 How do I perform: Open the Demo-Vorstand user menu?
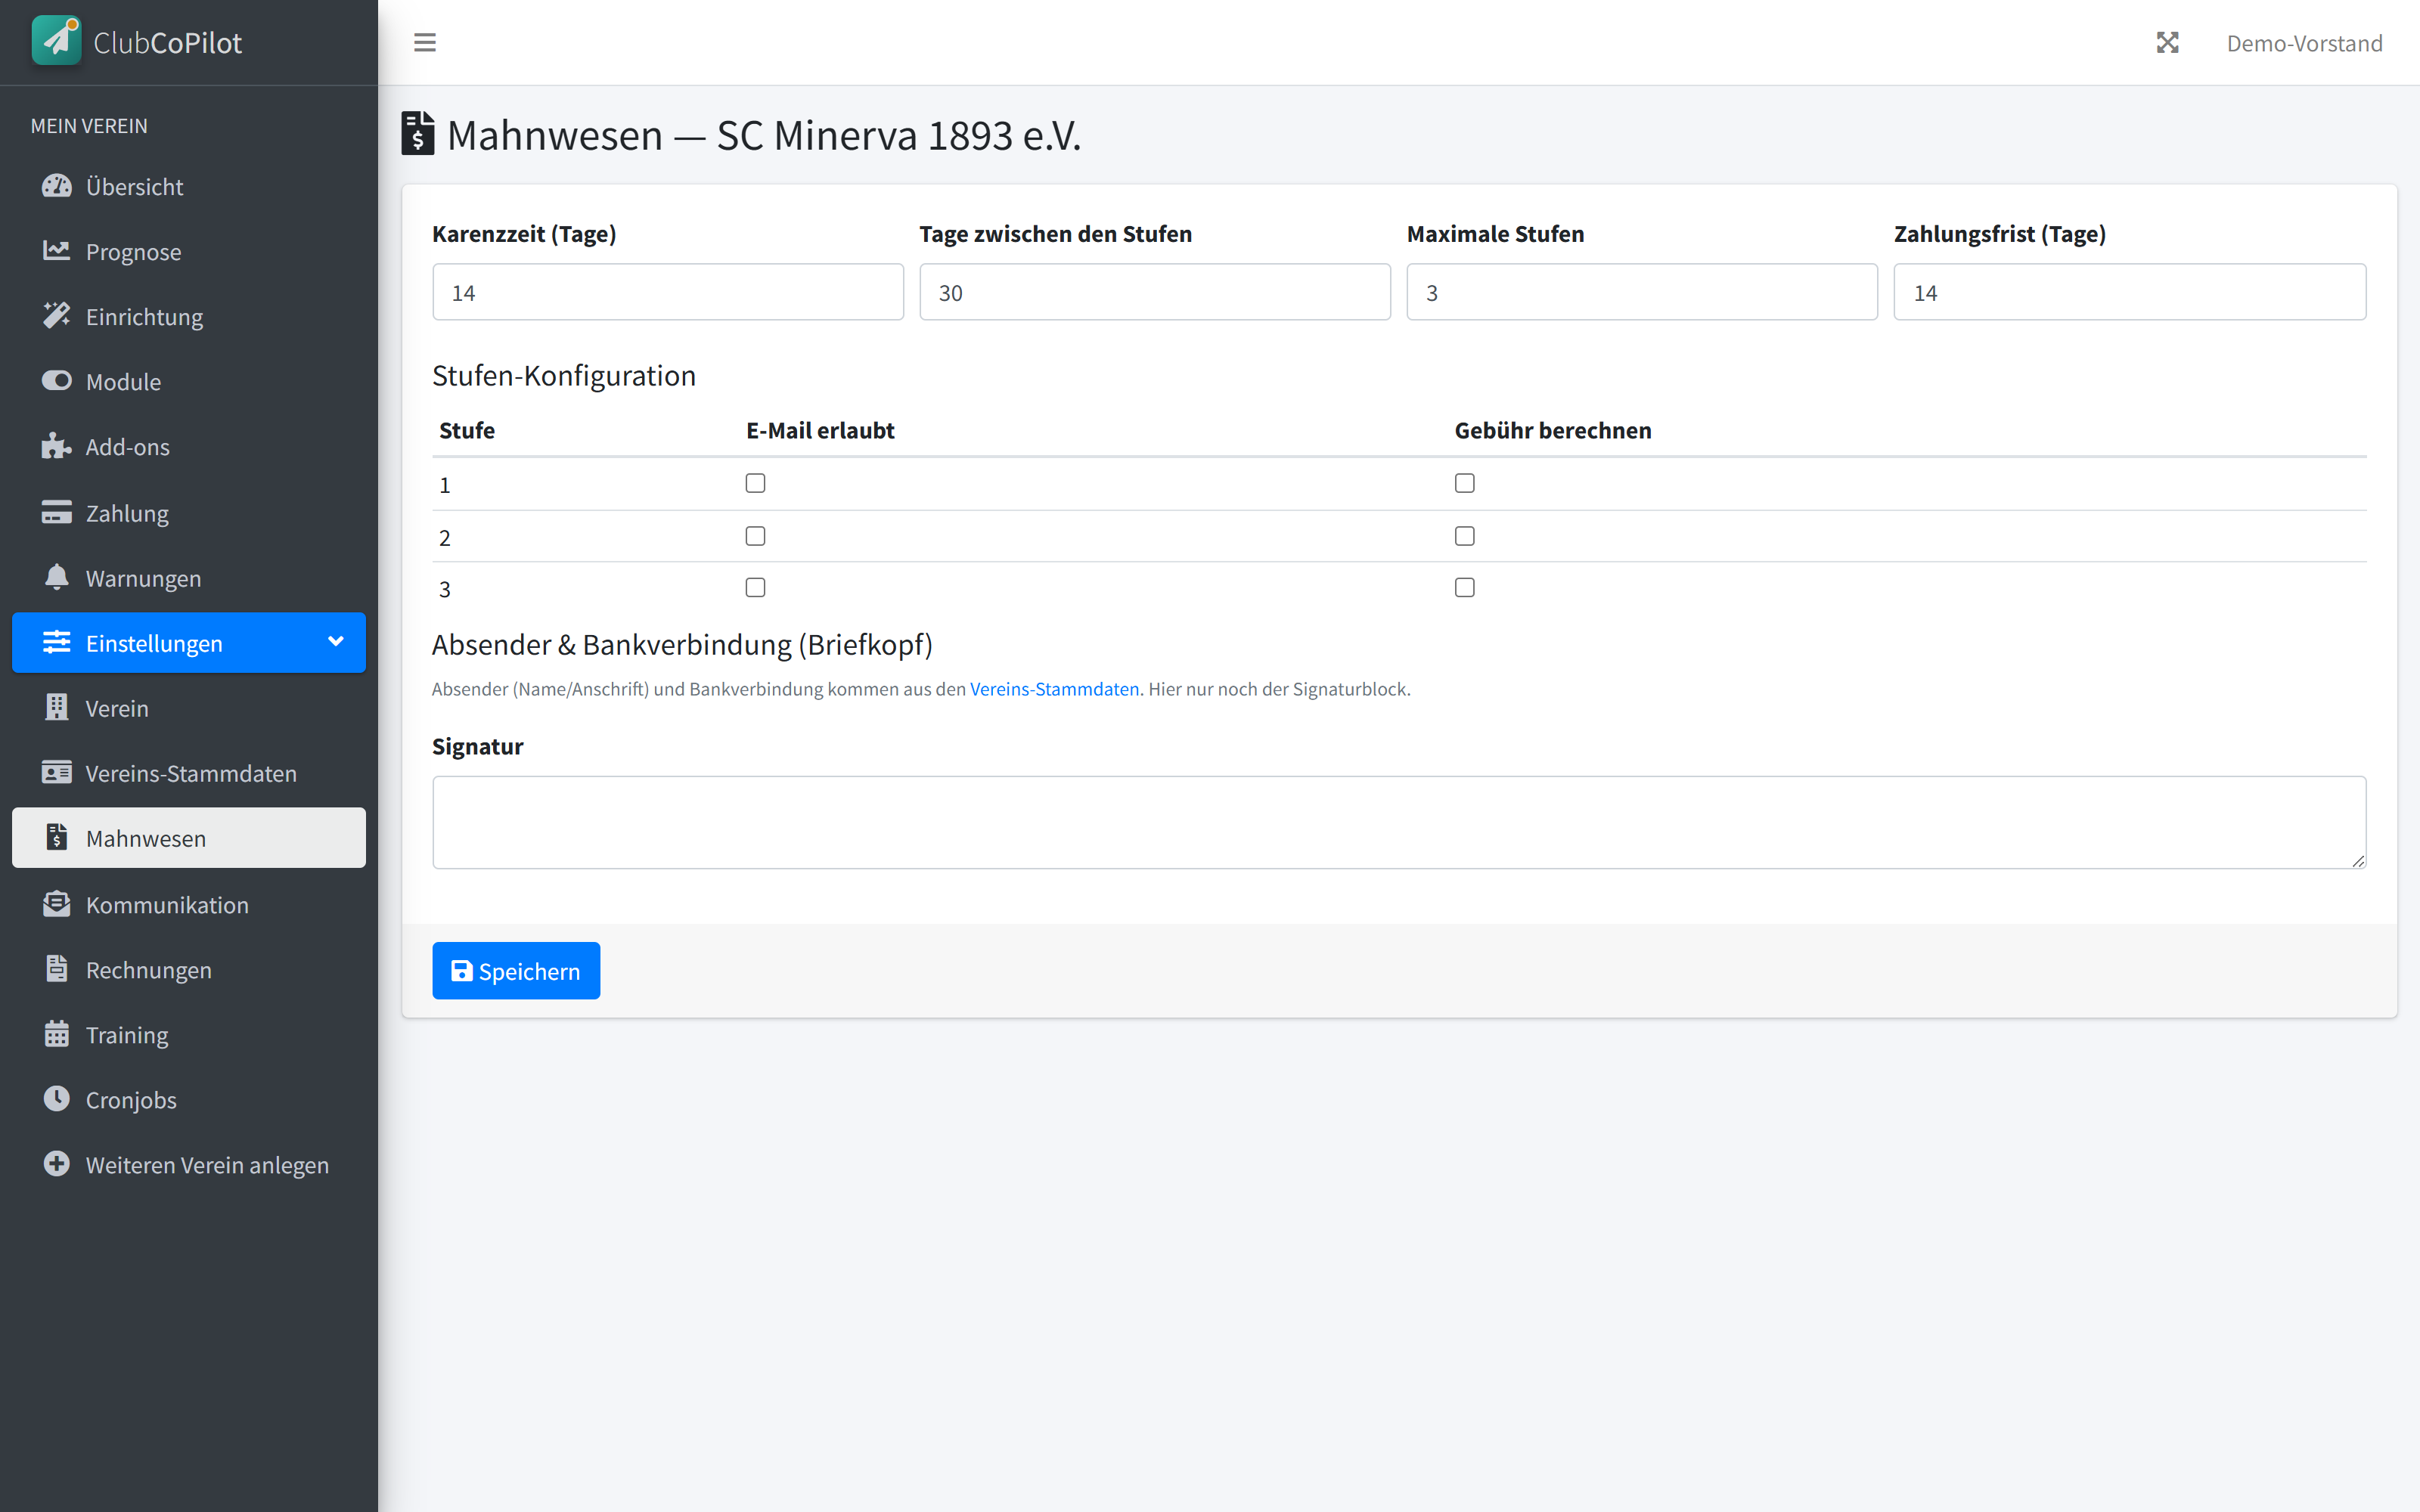tap(2304, 43)
